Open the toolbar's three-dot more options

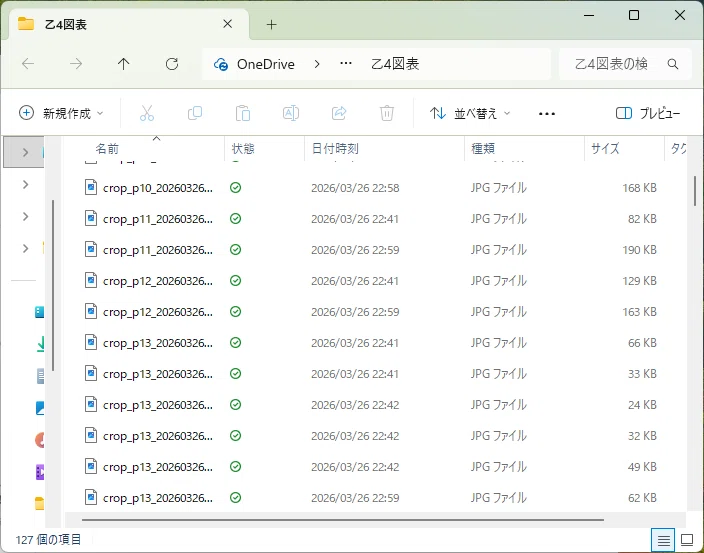(x=546, y=114)
